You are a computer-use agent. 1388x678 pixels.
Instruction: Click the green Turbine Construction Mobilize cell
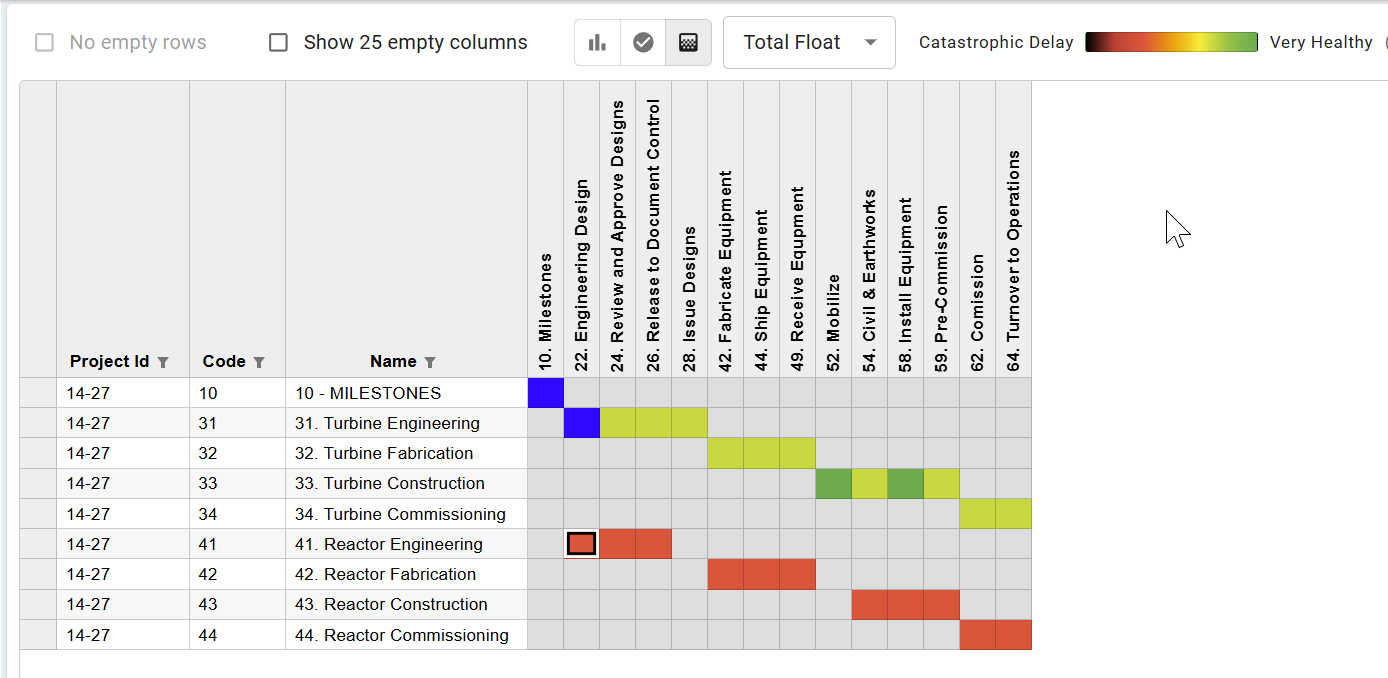[x=833, y=483]
